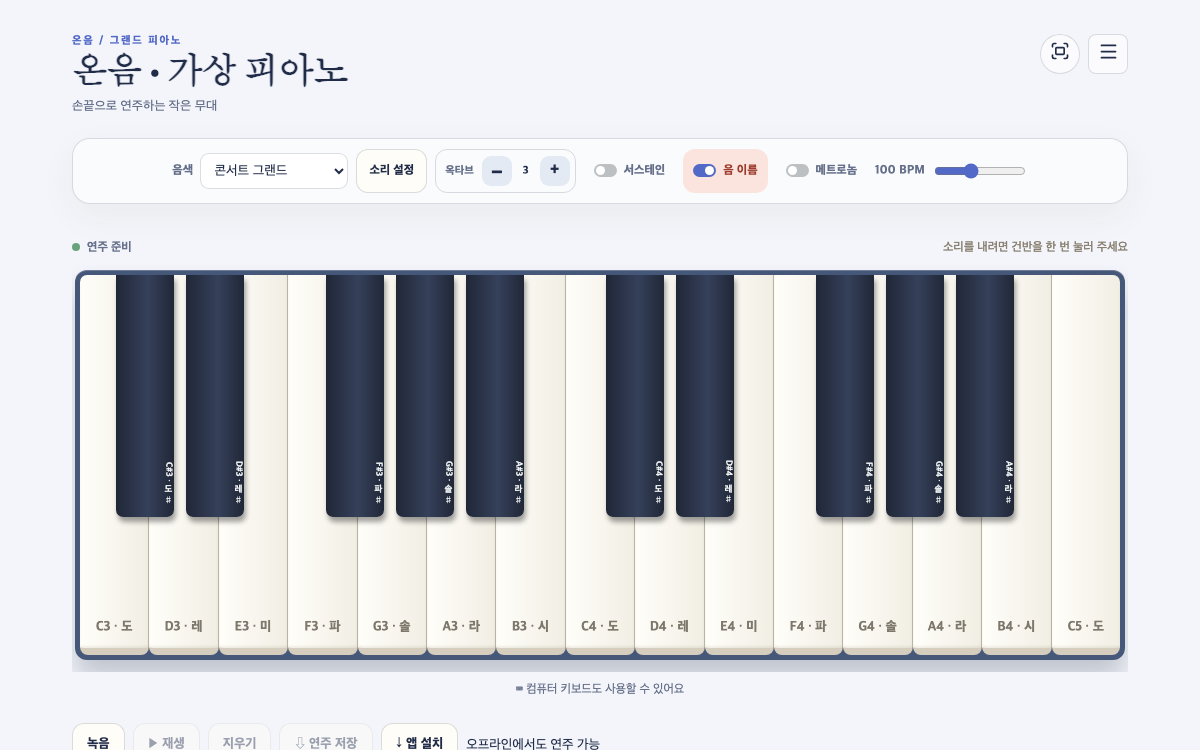Click the 연주 준비 status text
This screenshot has height=750, width=1200.
[x=109, y=247]
